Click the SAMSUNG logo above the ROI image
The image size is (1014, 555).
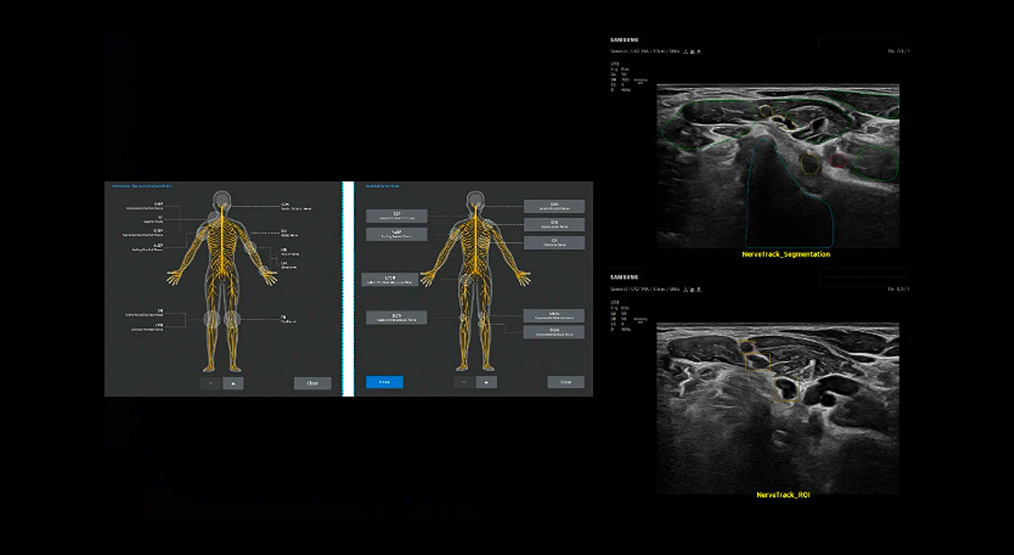pyautogui.click(x=623, y=278)
